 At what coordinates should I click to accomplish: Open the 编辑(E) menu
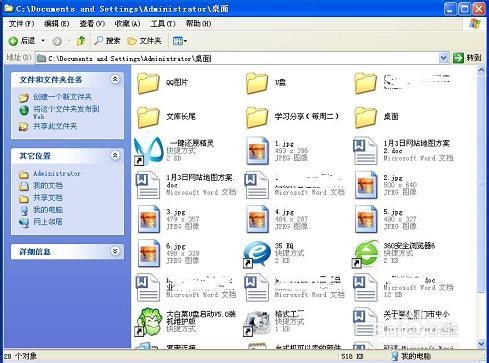[56, 24]
